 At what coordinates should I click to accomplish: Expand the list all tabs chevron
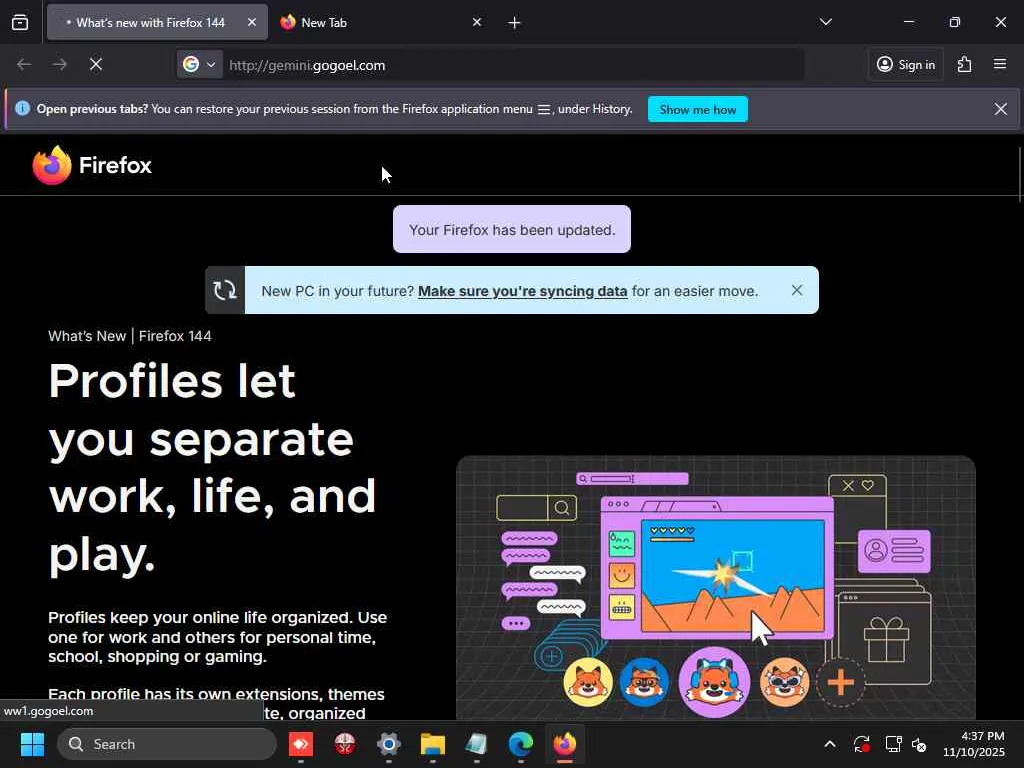(x=825, y=22)
